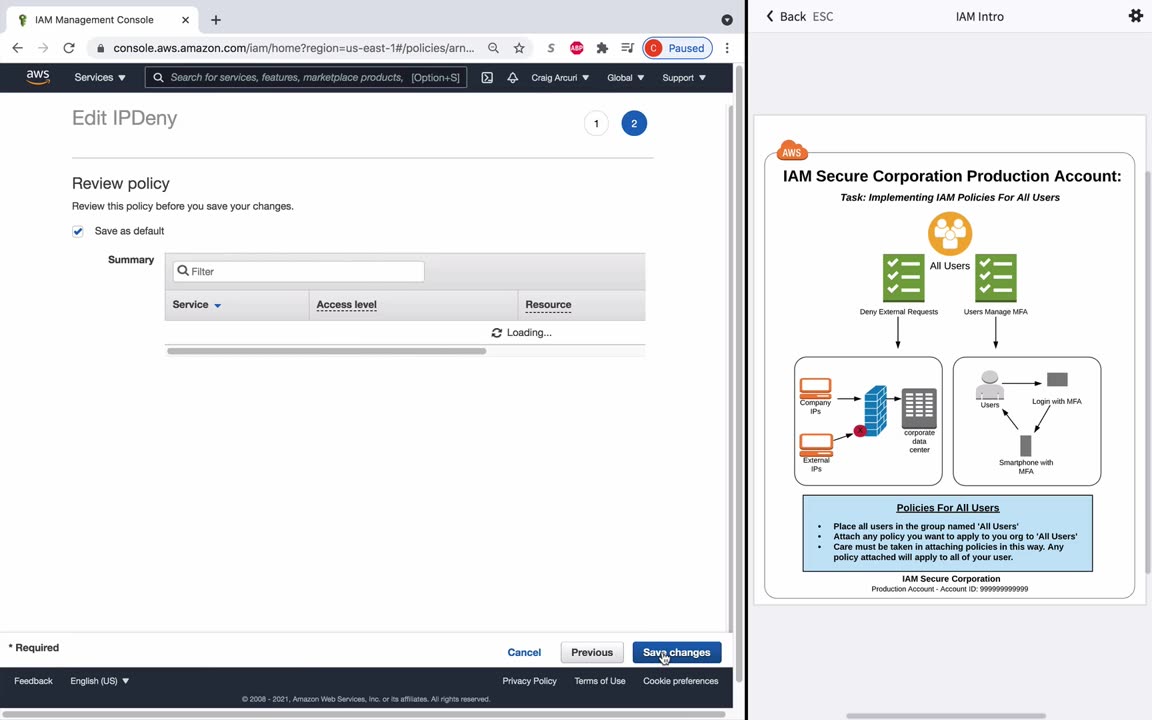Open settings gear in IAM Intro panel
Viewport: 1152px width, 720px height.
(1135, 15)
